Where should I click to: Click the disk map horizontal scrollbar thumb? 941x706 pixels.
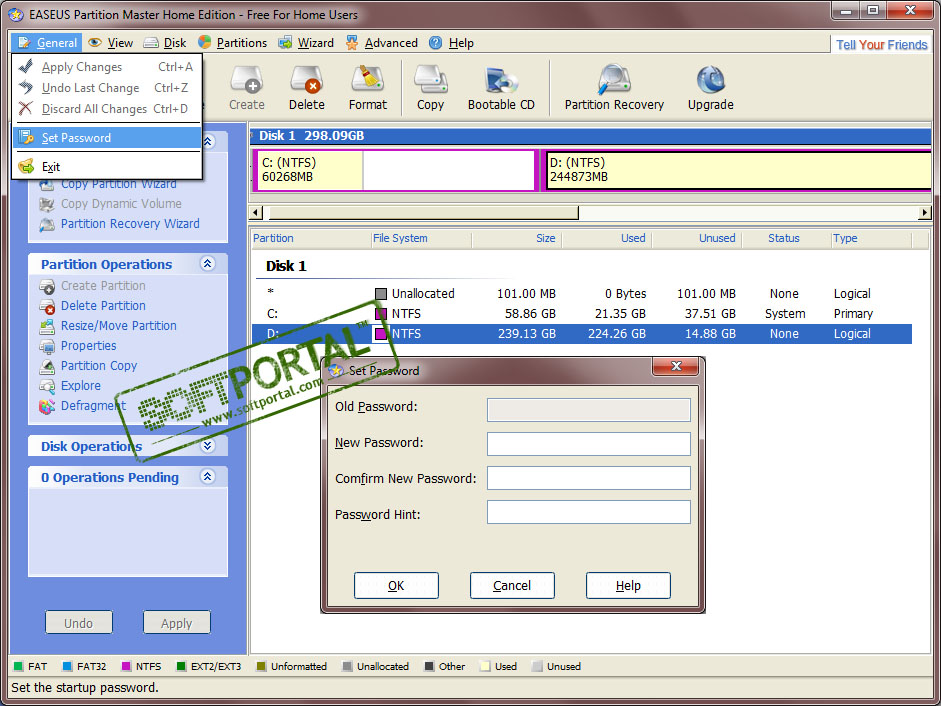tap(423, 213)
